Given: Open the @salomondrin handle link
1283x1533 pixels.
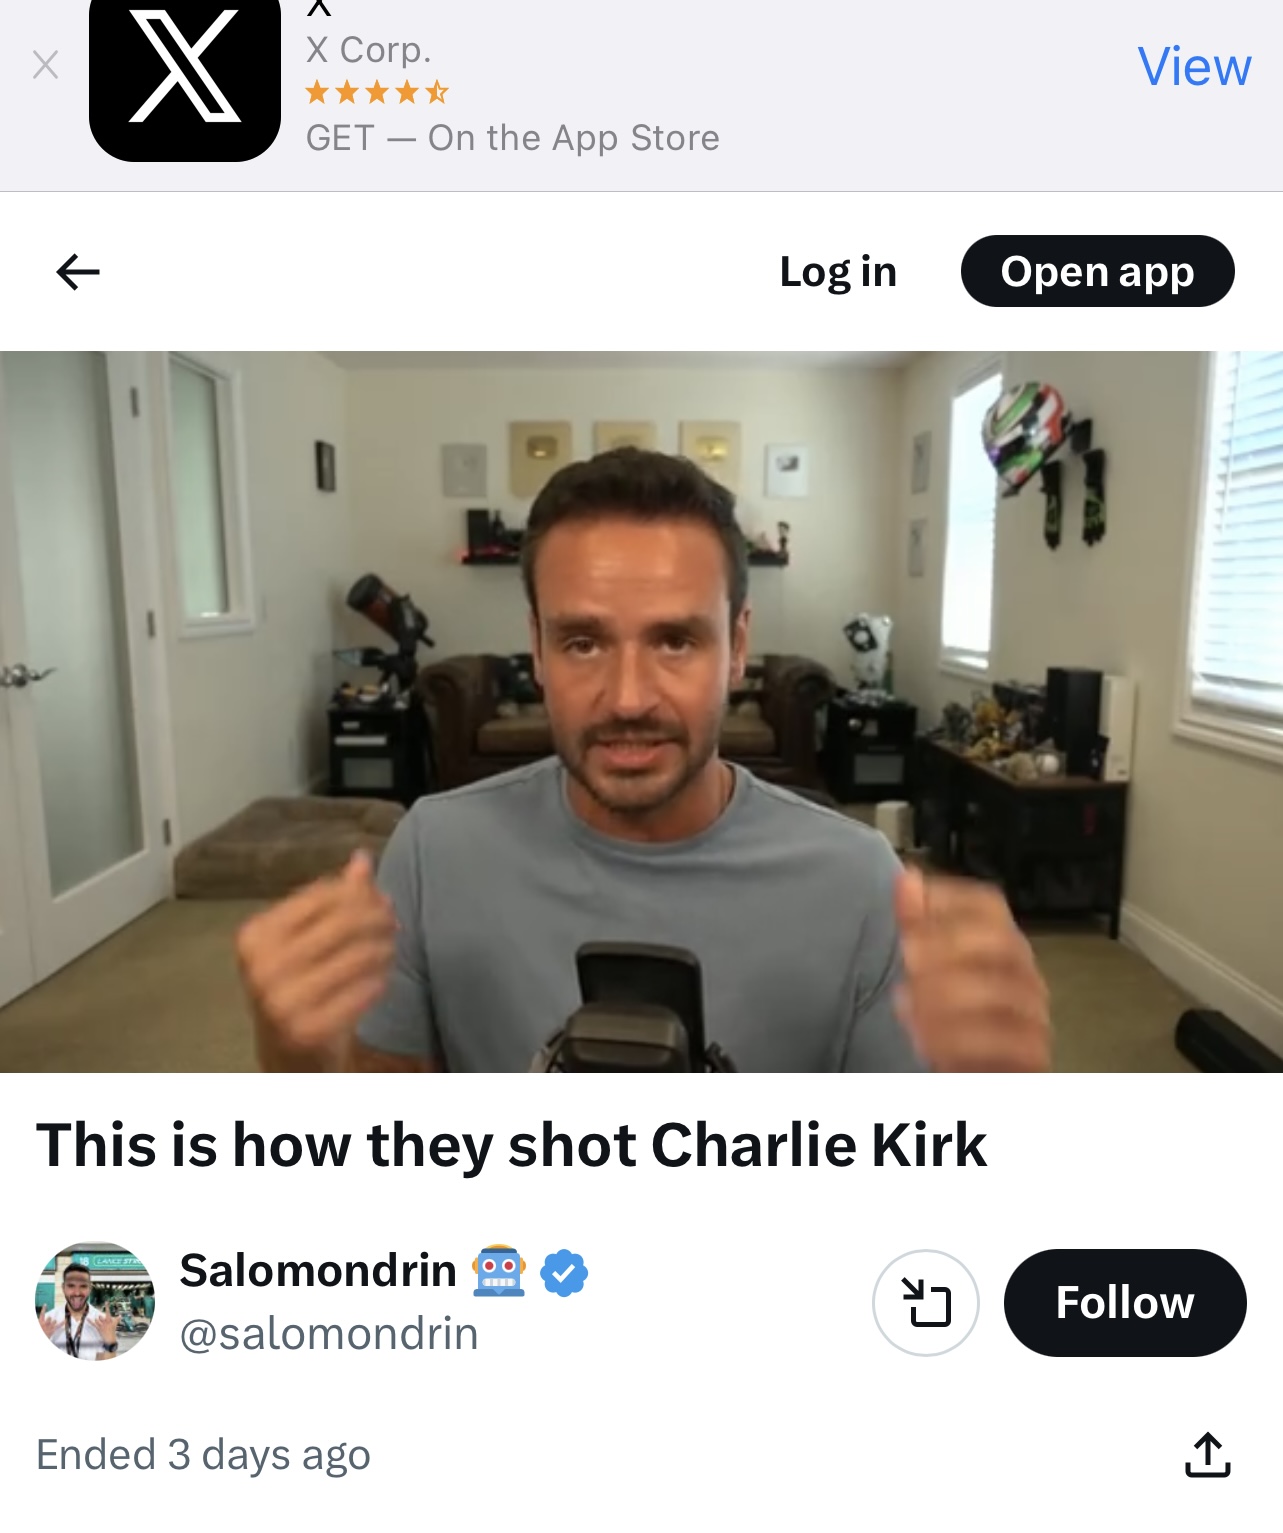Looking at the screenshot, I should point(329,1334).
